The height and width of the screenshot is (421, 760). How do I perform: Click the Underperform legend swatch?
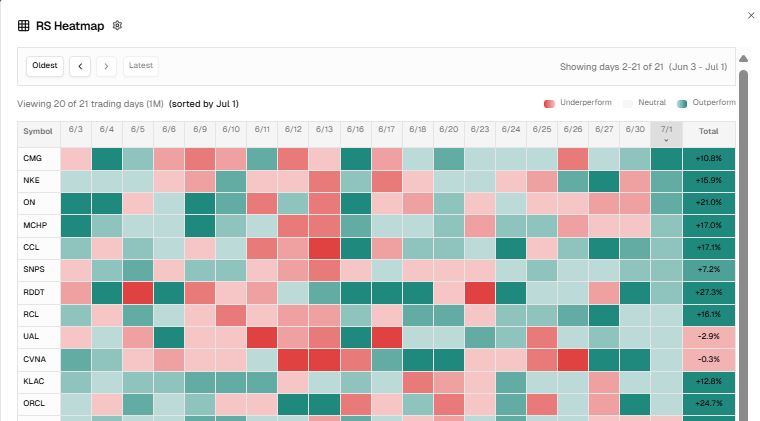point(549,104)
